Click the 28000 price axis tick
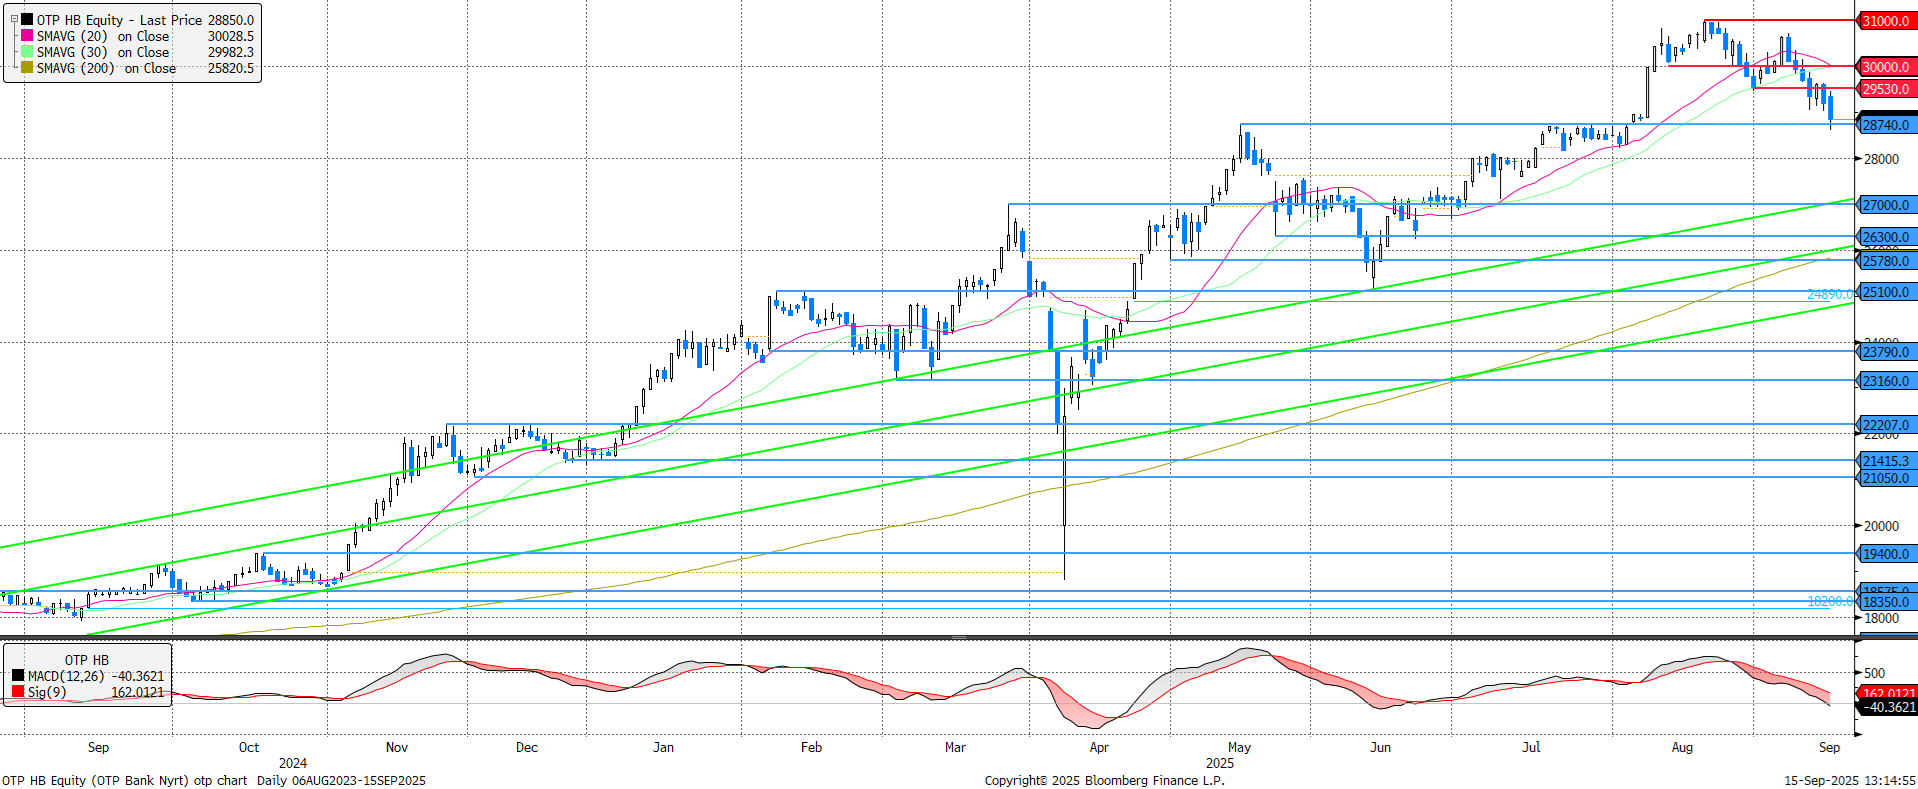Viewport: 1918px width, 789px height. tap(1881, 159)
